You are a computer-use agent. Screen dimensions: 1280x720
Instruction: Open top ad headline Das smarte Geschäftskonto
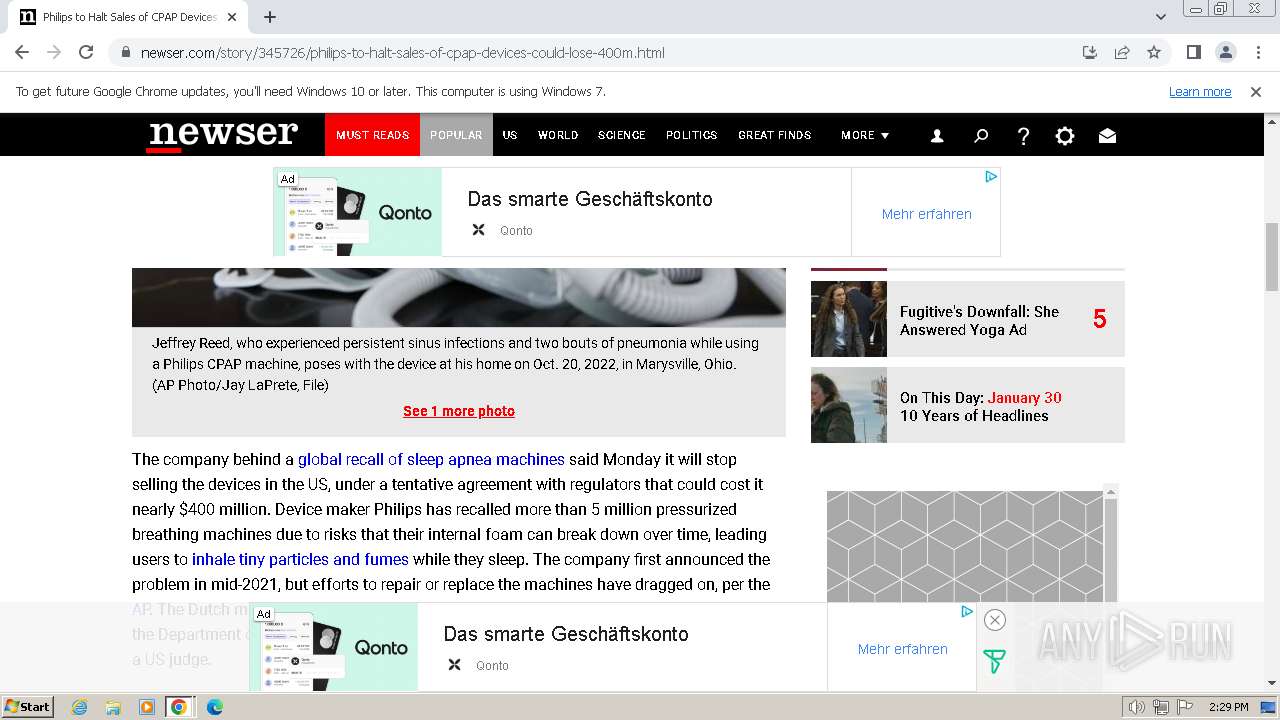pos(590,199)
